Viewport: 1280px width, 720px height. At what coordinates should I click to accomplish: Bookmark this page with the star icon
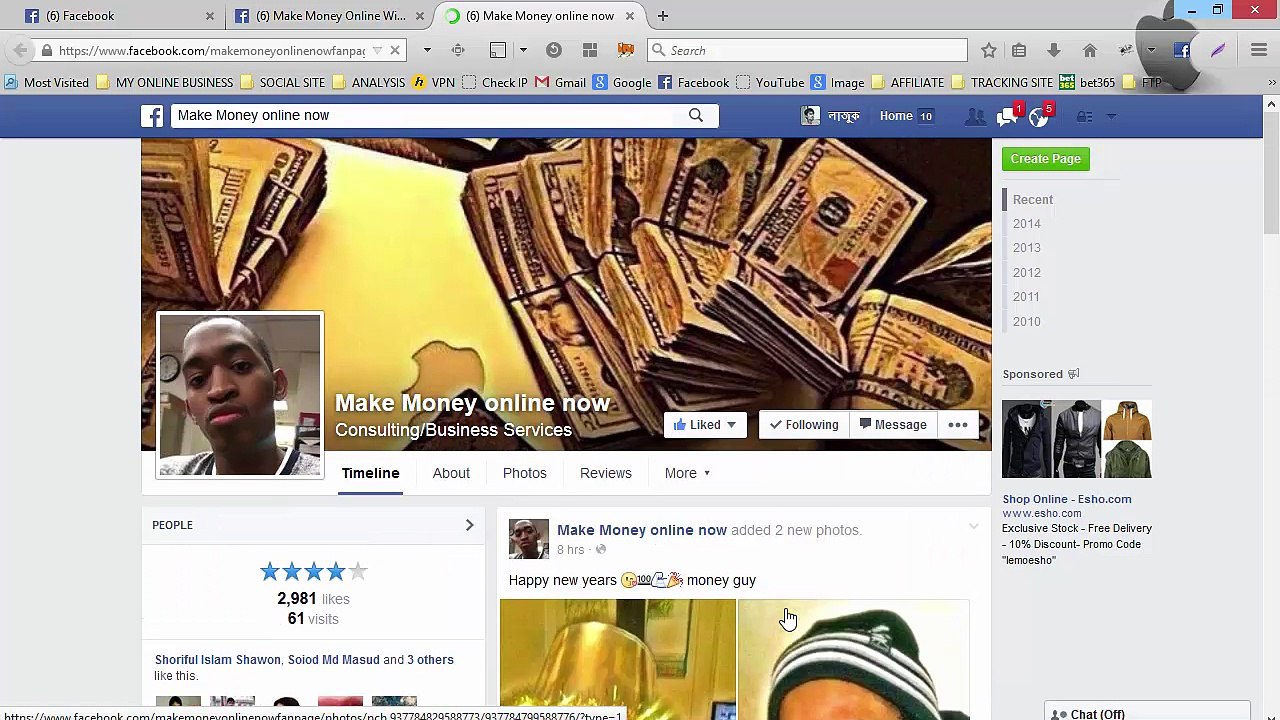point(988,50)
